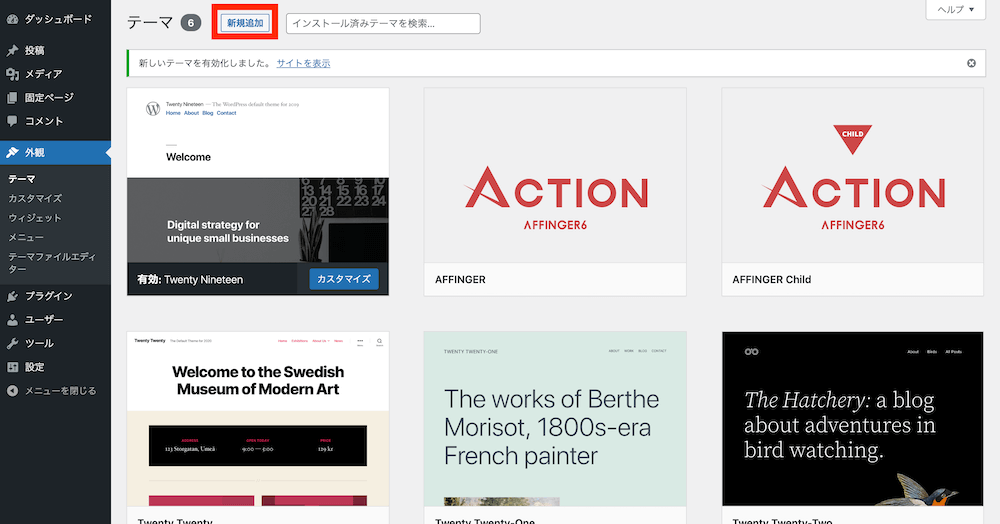The height and width of the screenshot is (524, 1000).
Task: Click the wrench icon beside ツール
Action: click(12, 343)
